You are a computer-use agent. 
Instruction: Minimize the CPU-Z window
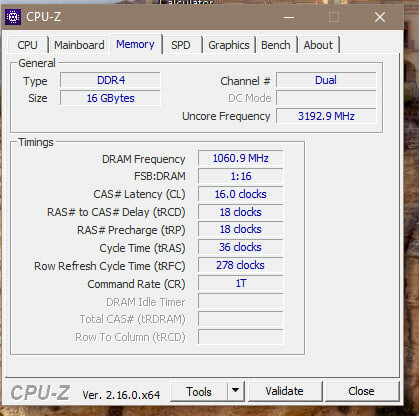[x=289, y=17]
